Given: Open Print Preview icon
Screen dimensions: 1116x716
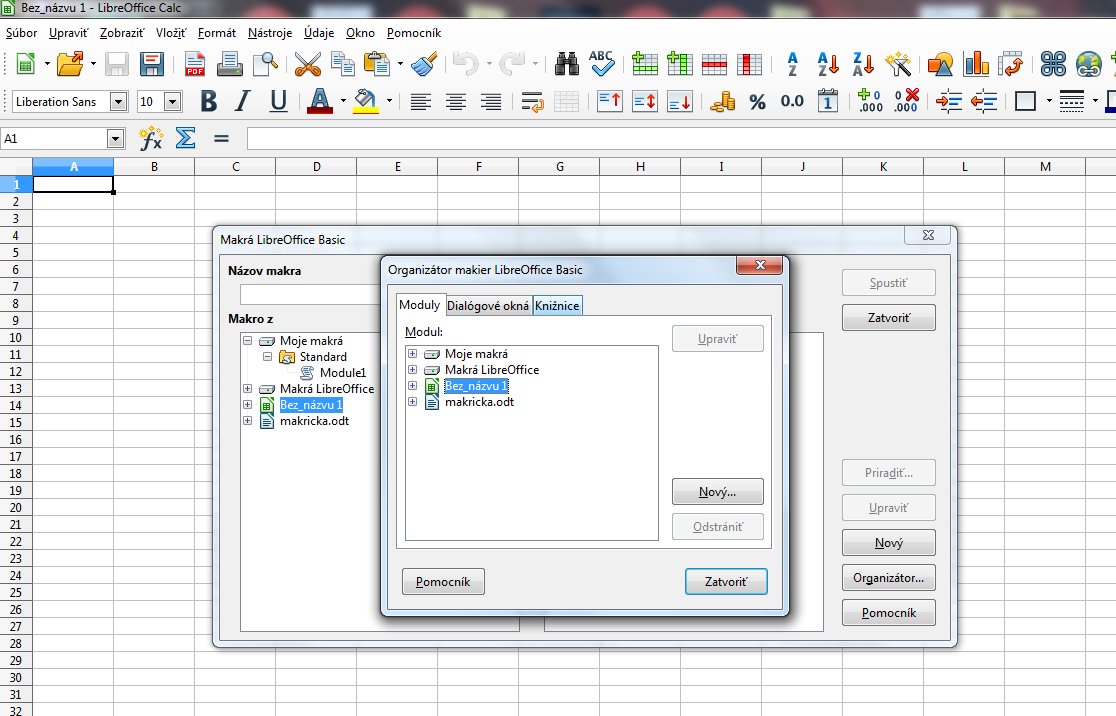Looking at the screenshot, I should tap(265, 64).
